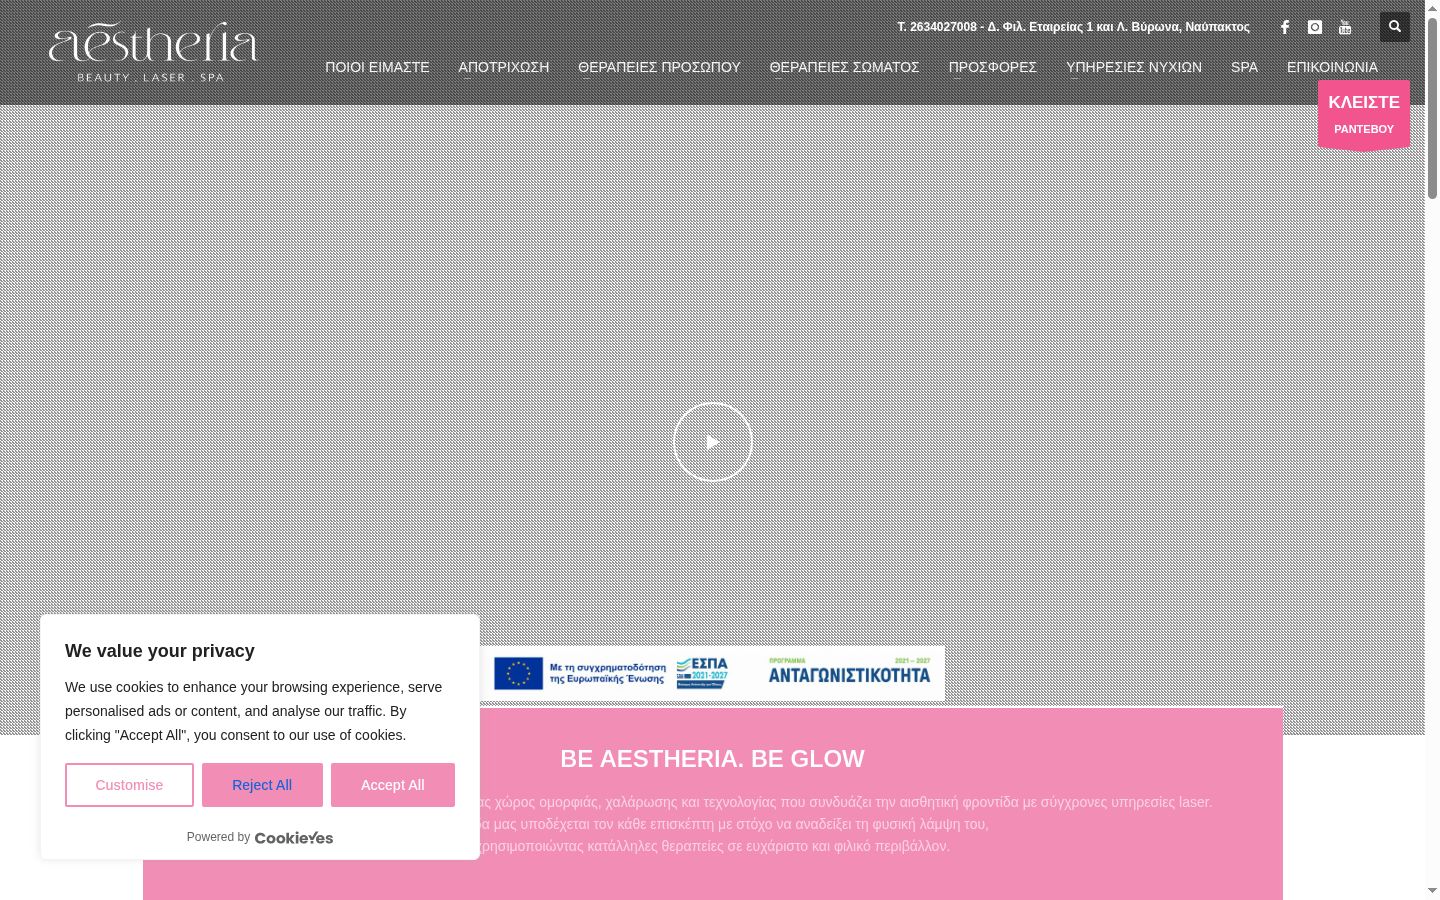
Task: Go to the SPA page
Action: click(x=1245, y=67)
